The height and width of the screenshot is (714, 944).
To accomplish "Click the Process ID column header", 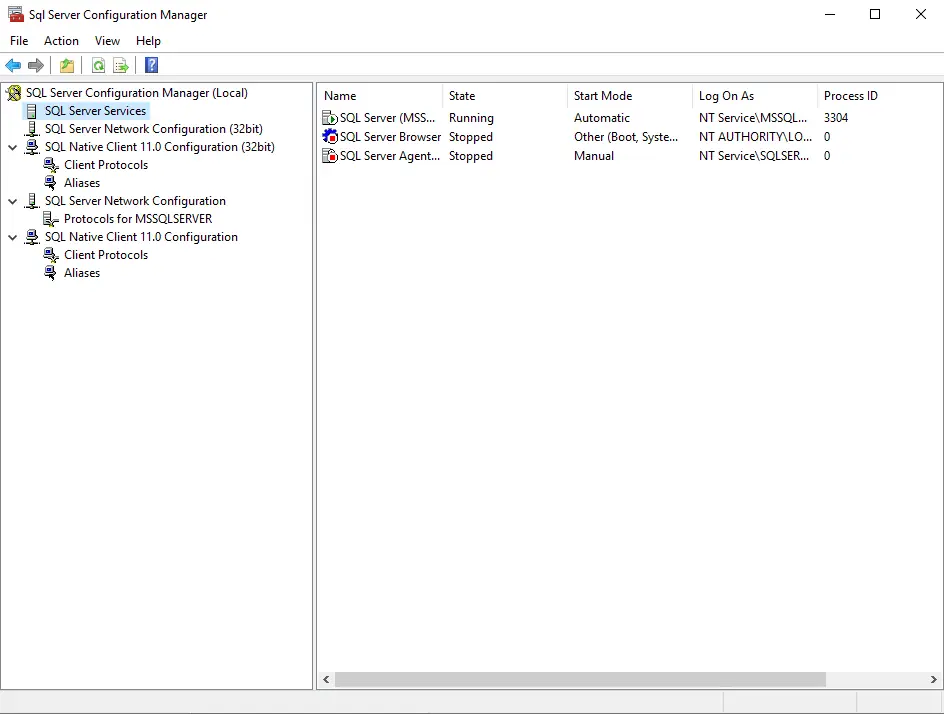I will 880,96.
